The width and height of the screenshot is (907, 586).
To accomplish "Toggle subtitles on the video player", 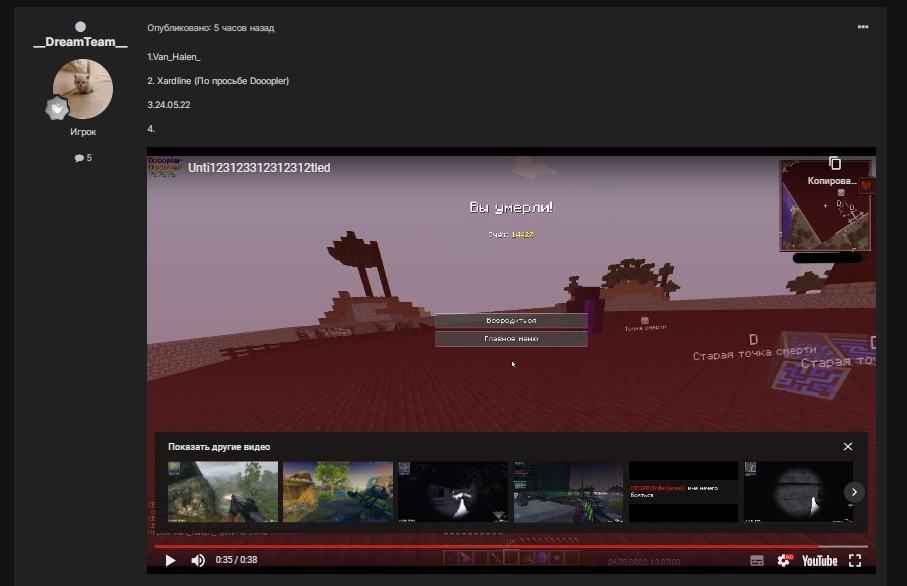I will pos(757,561).
